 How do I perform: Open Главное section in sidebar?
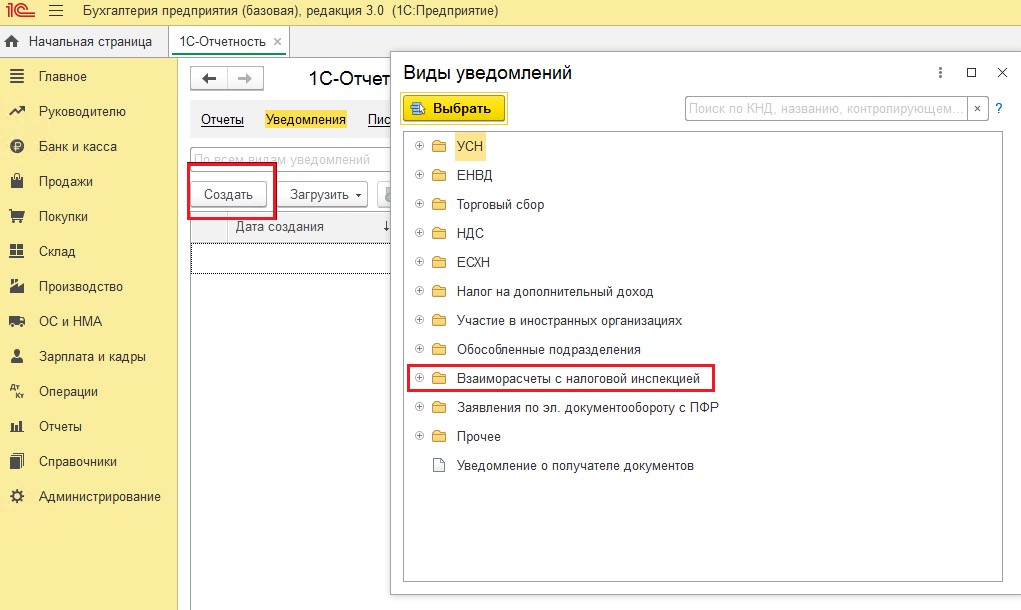click(x=63, y=76)
